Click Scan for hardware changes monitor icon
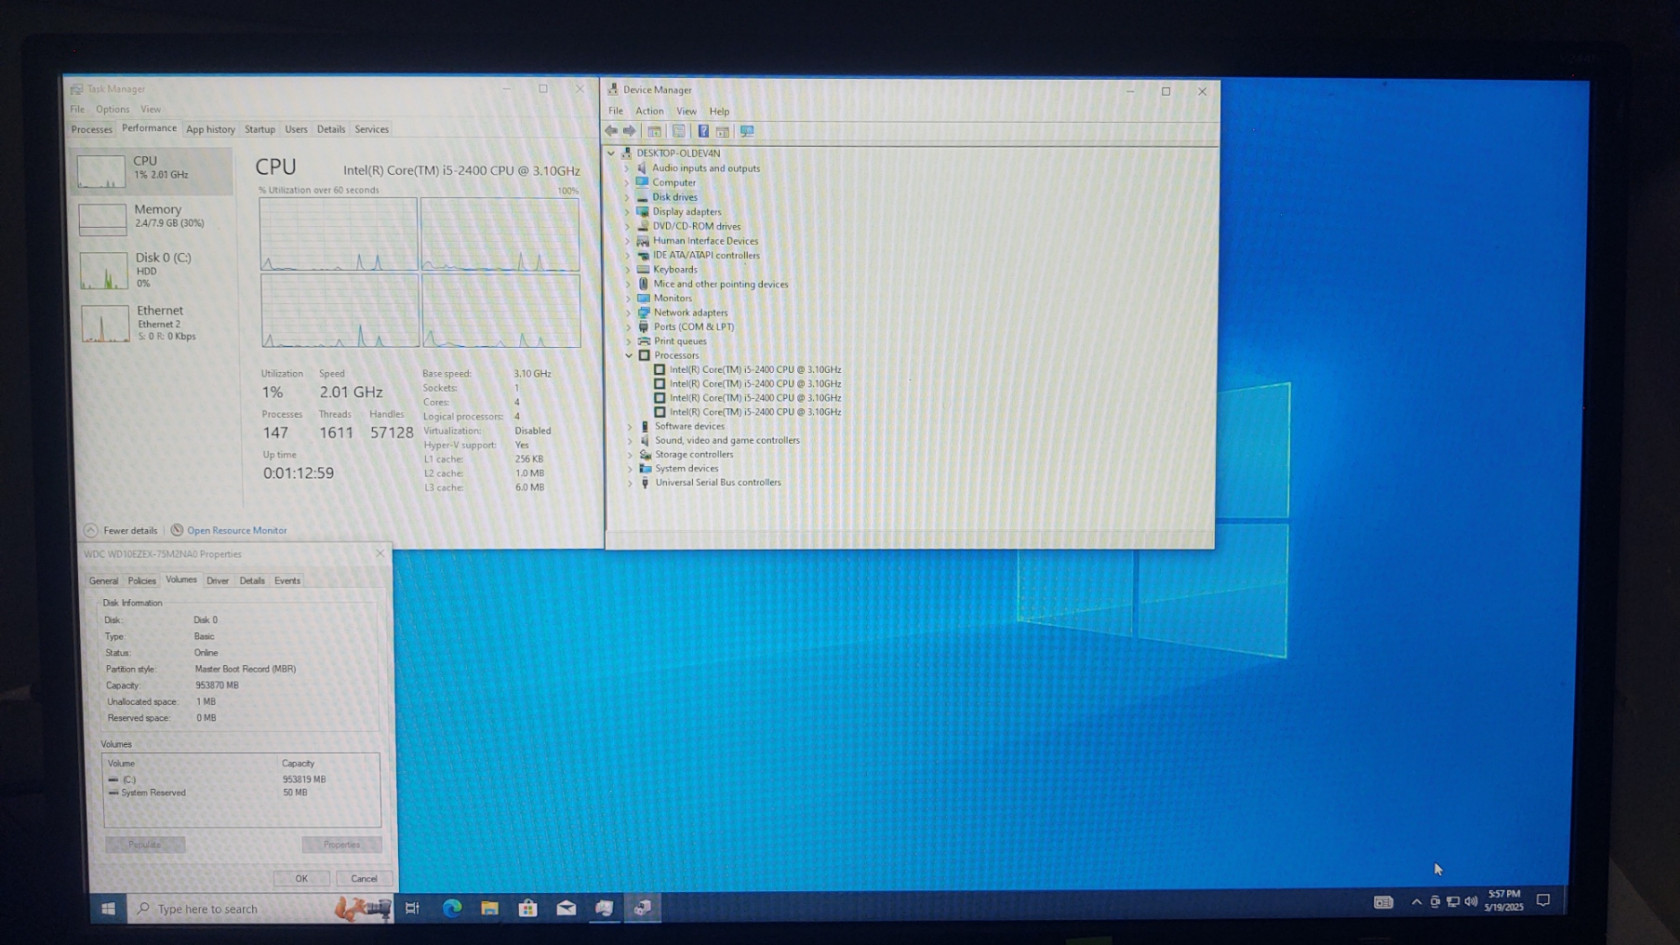This screenshot has height=945, width=1680. (x=747, y=131)
